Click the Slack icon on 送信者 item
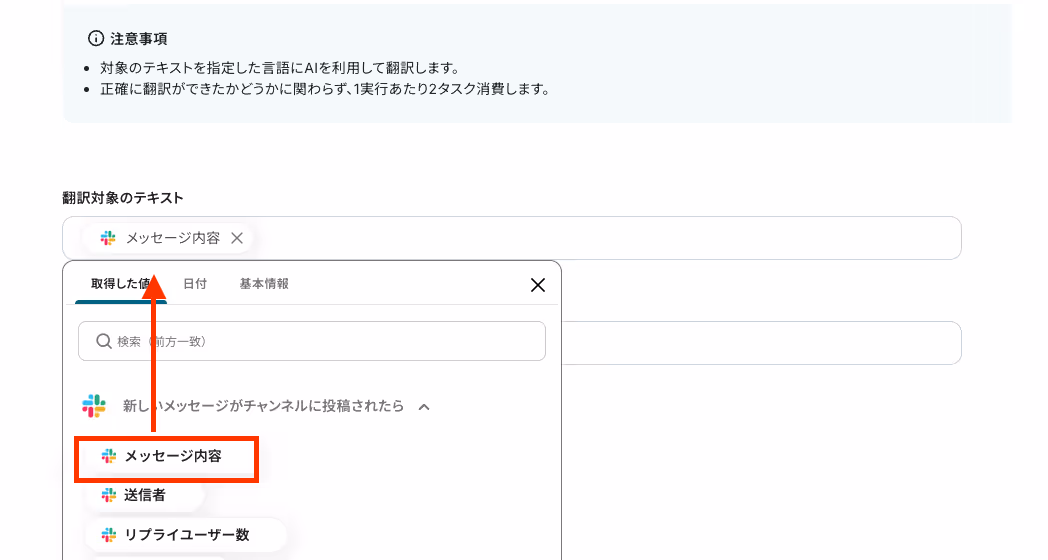The image size is (1048, 560). [x=108, y=495]
